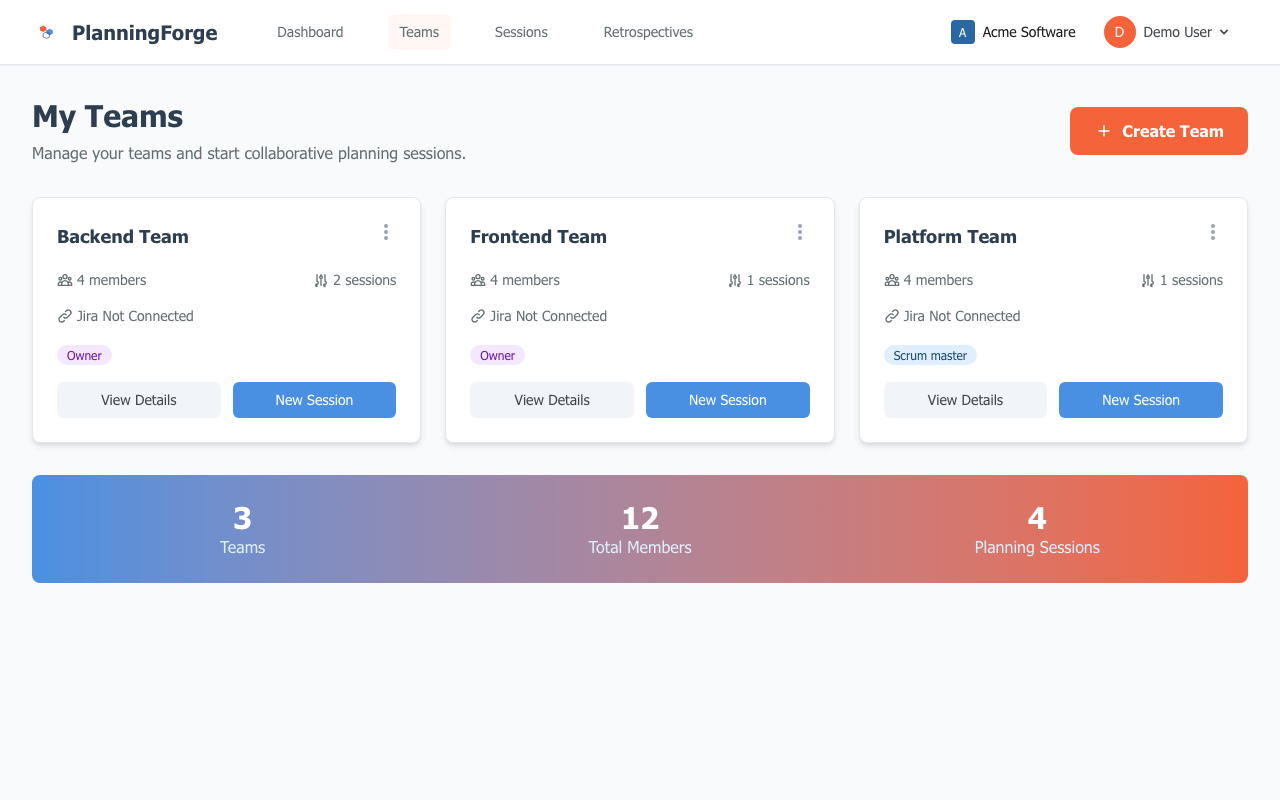
Task: Click the Jira link icon on Platform Team card
Action: (x=890, y=316)
